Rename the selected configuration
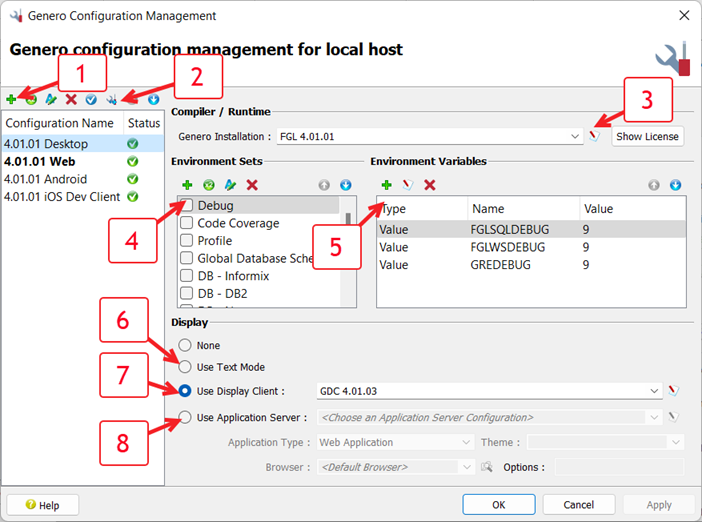 51,99
